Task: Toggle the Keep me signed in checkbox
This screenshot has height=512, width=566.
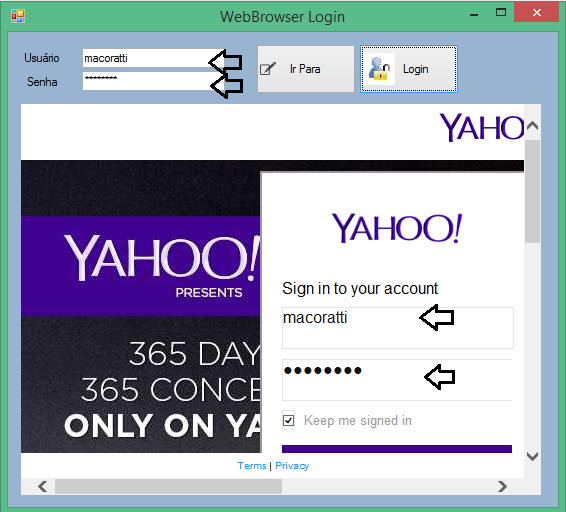Action: tap(288, 420)
